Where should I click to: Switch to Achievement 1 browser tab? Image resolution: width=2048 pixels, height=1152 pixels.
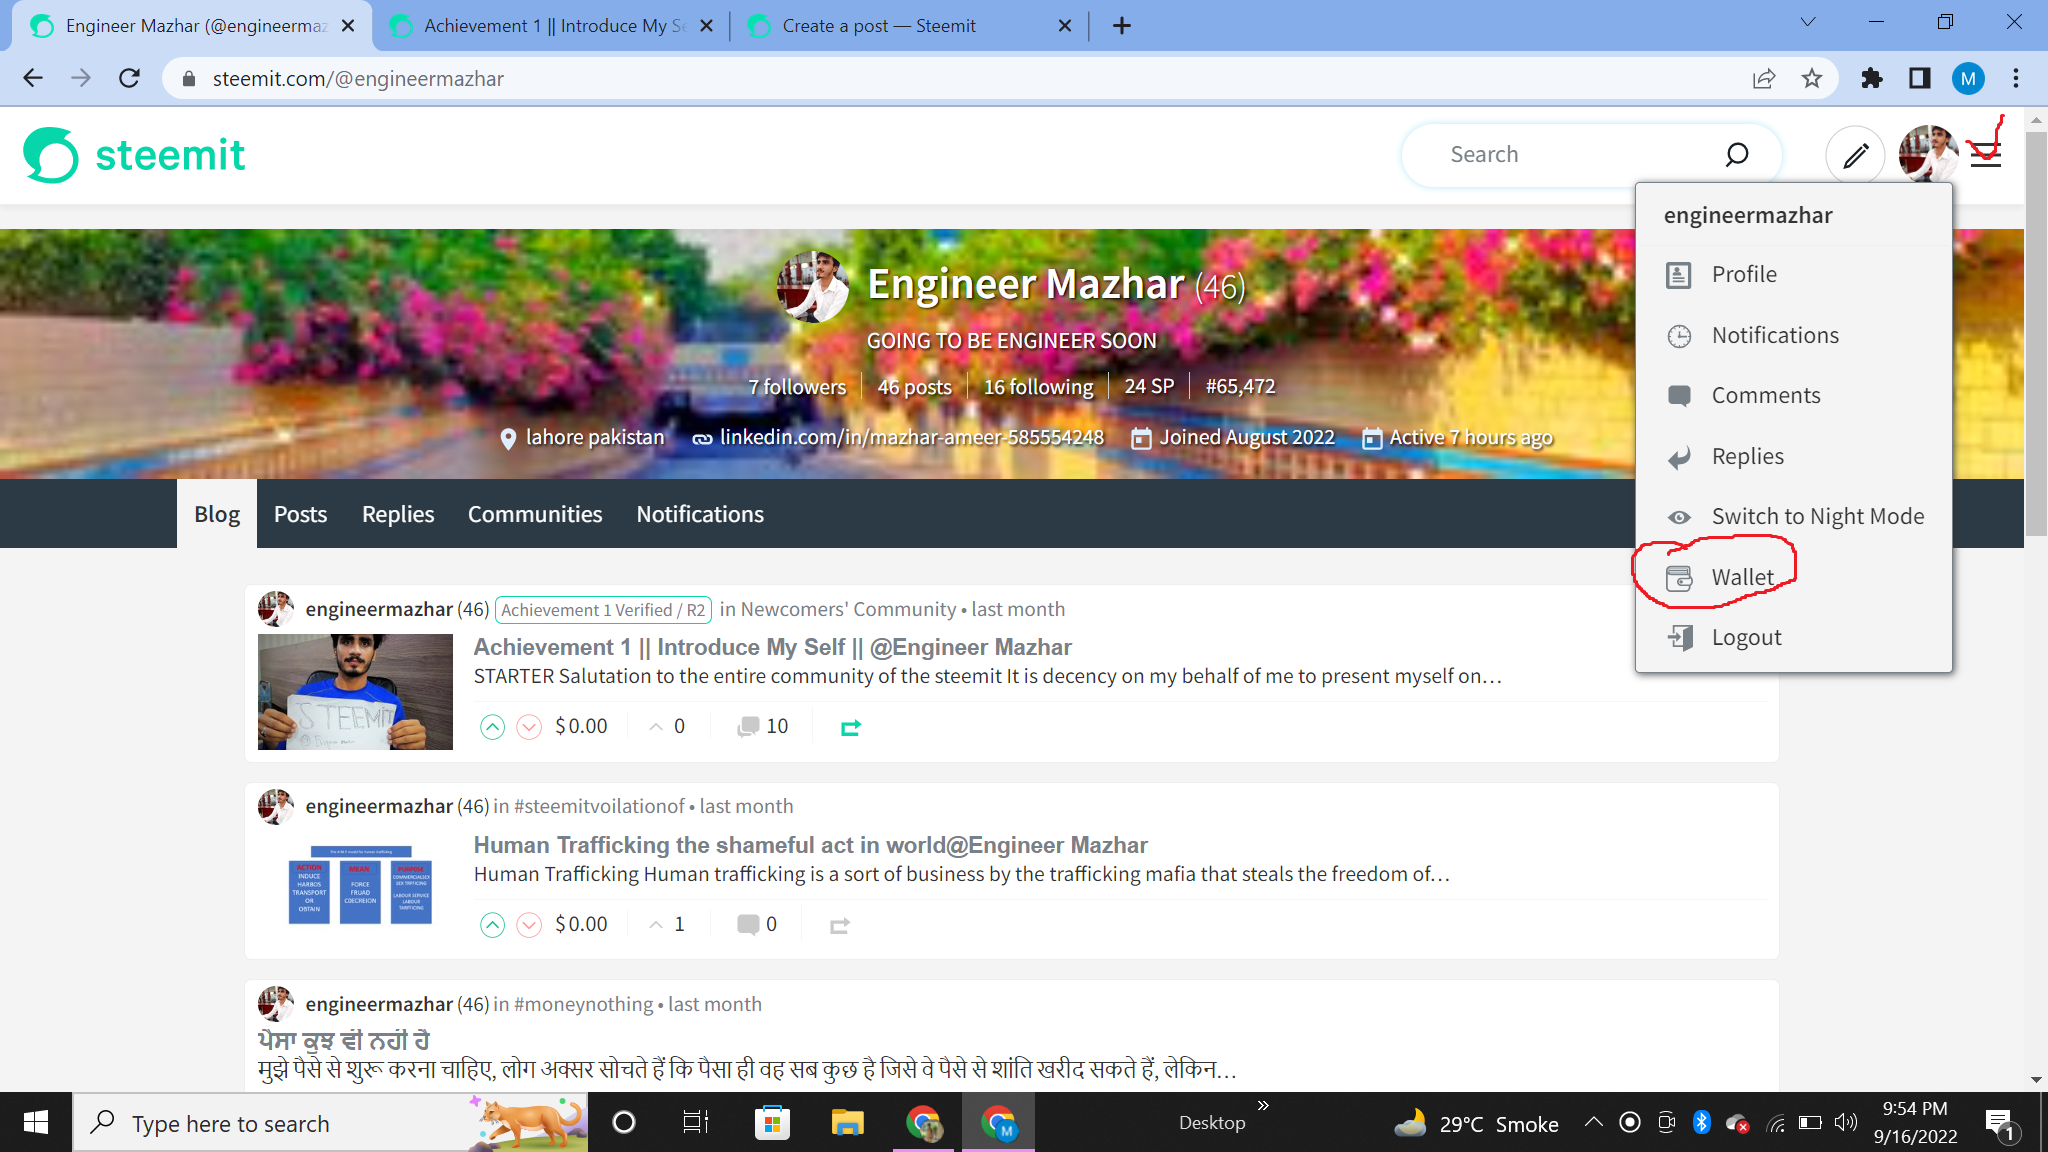click(550, 26)
